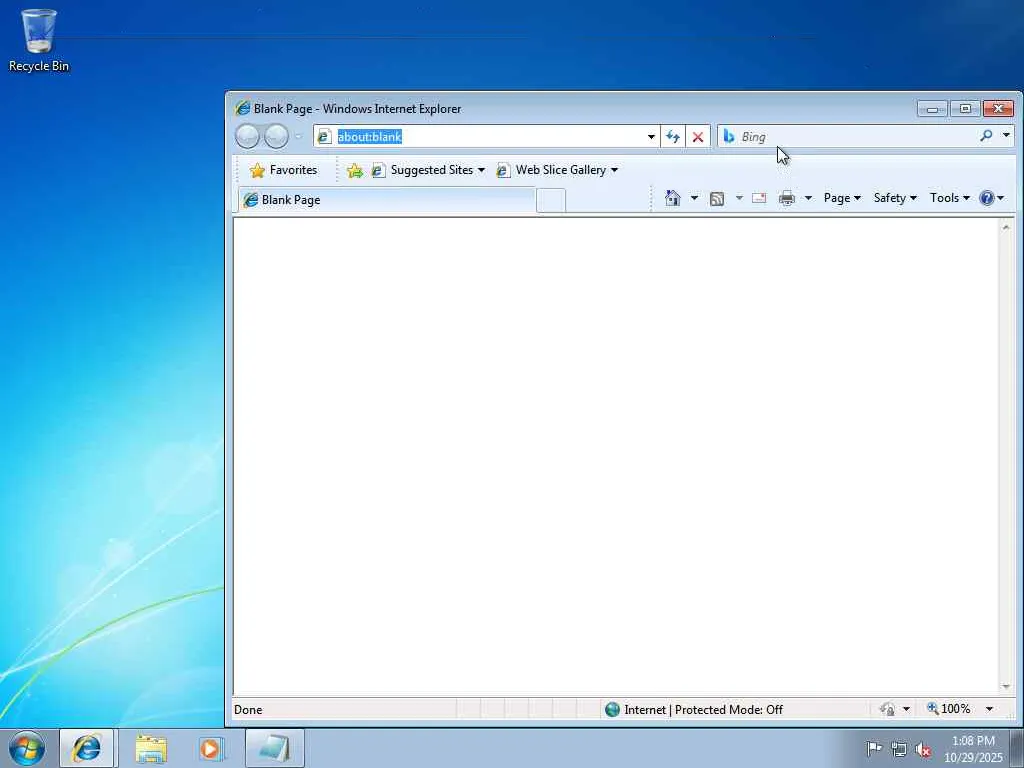This screenshot has height=768, width=1024.
Task: Click the red Stop loading icon
Action: (x=697, y=136)
